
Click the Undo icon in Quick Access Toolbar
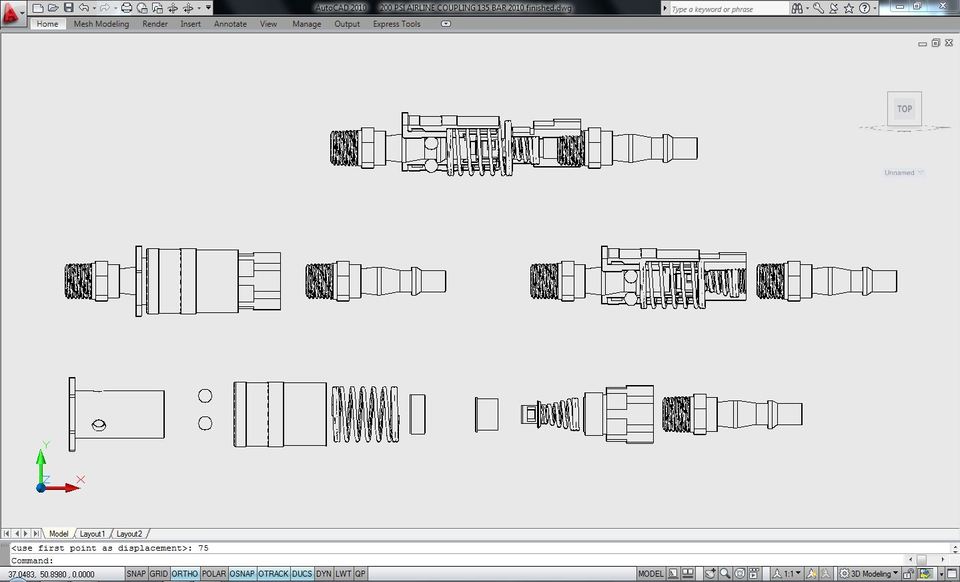pyautogui.click(x=84, y=7)
